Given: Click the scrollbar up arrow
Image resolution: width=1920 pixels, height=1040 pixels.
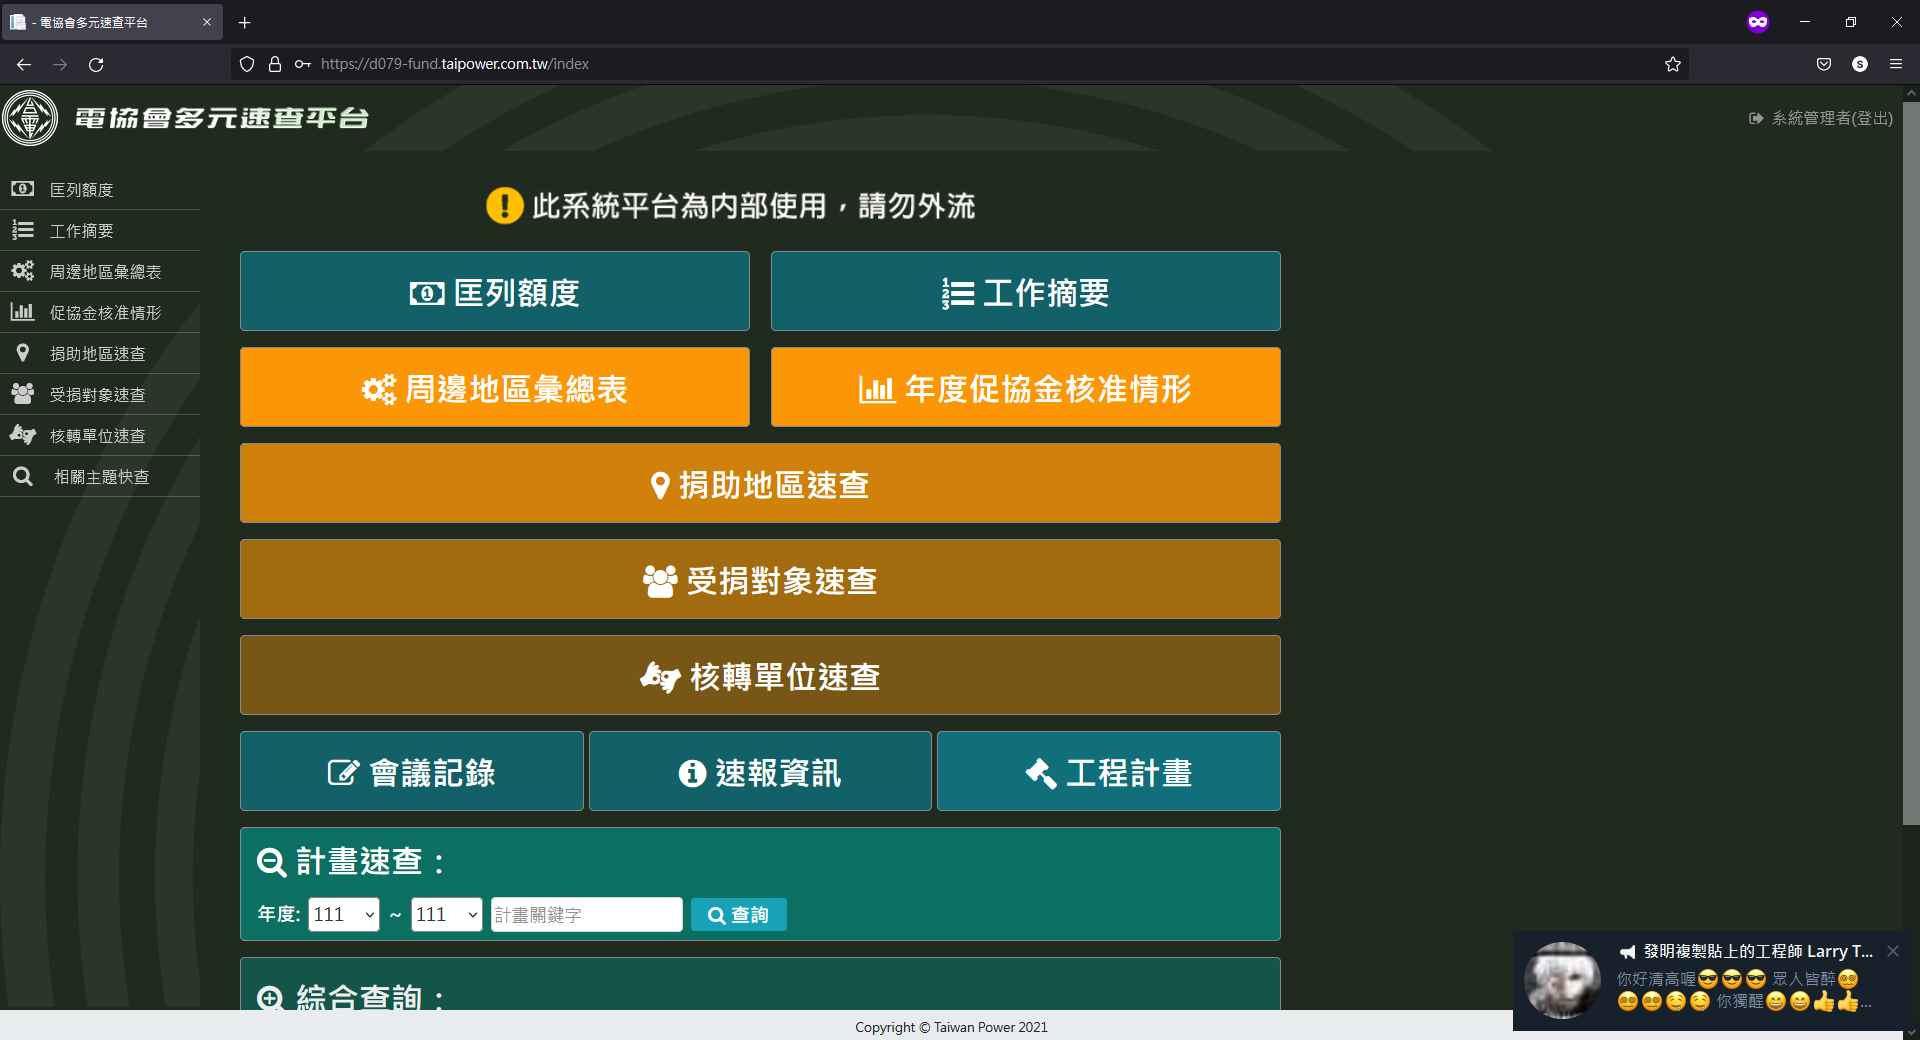Looking at the screenshot, I should [1911, 93].
